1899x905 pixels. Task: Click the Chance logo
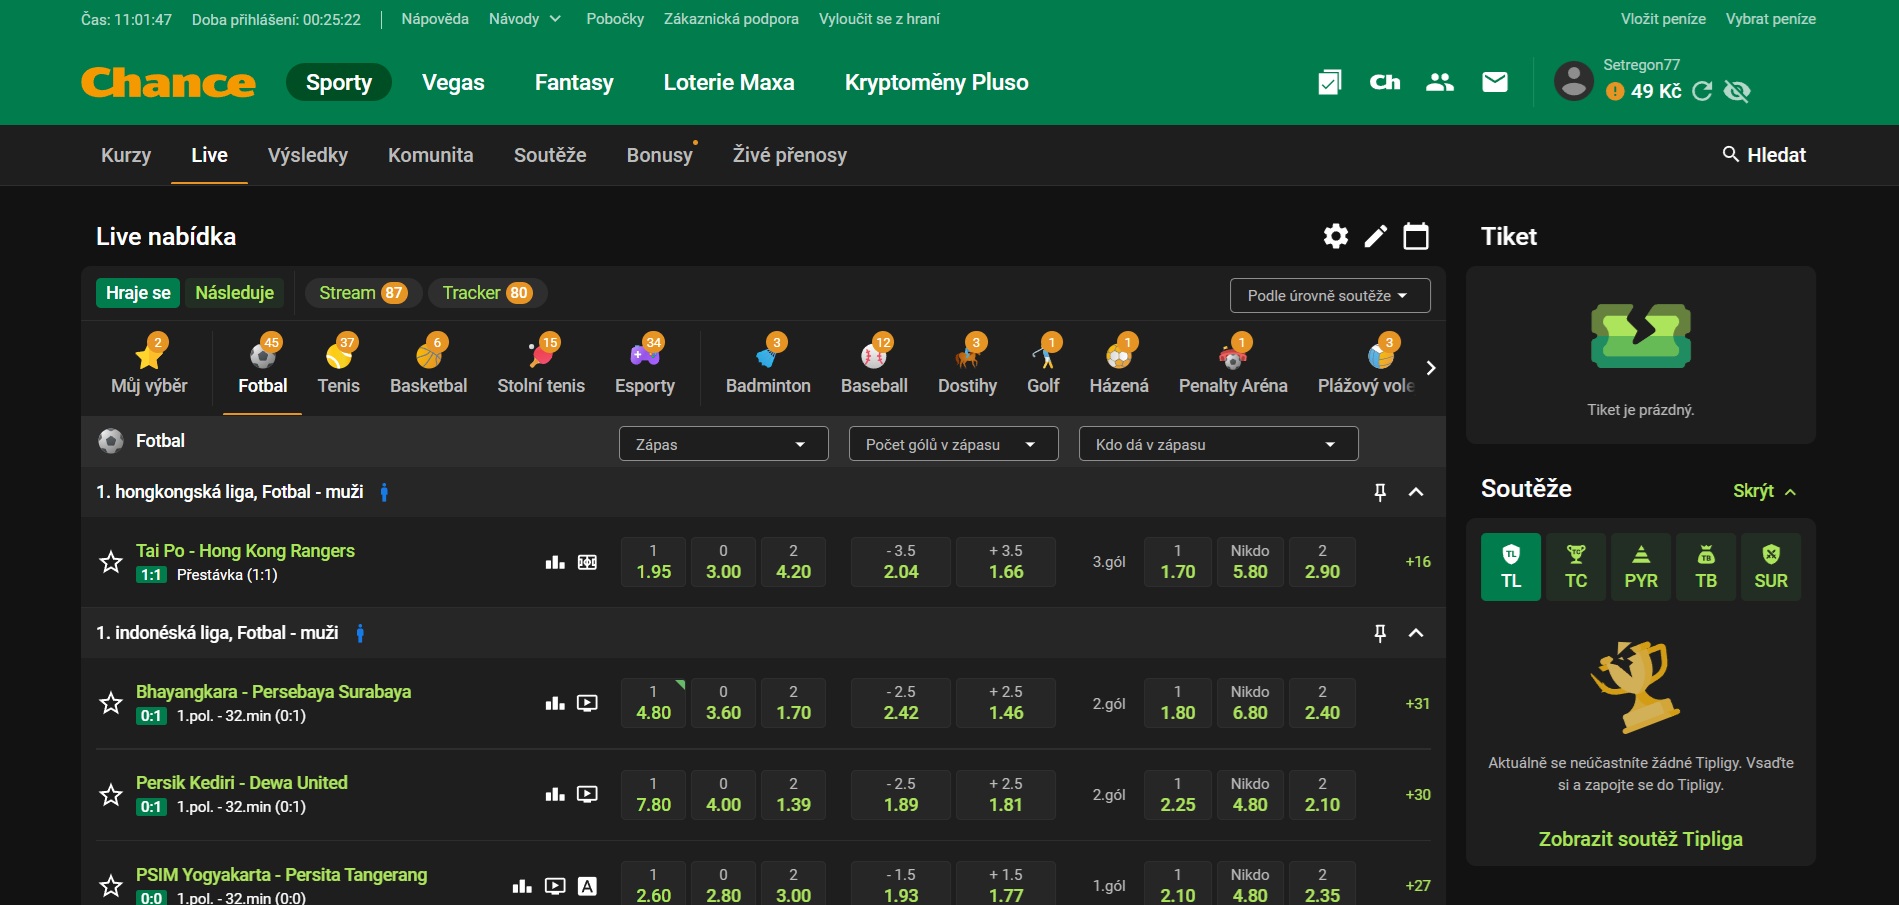point(168,82)
